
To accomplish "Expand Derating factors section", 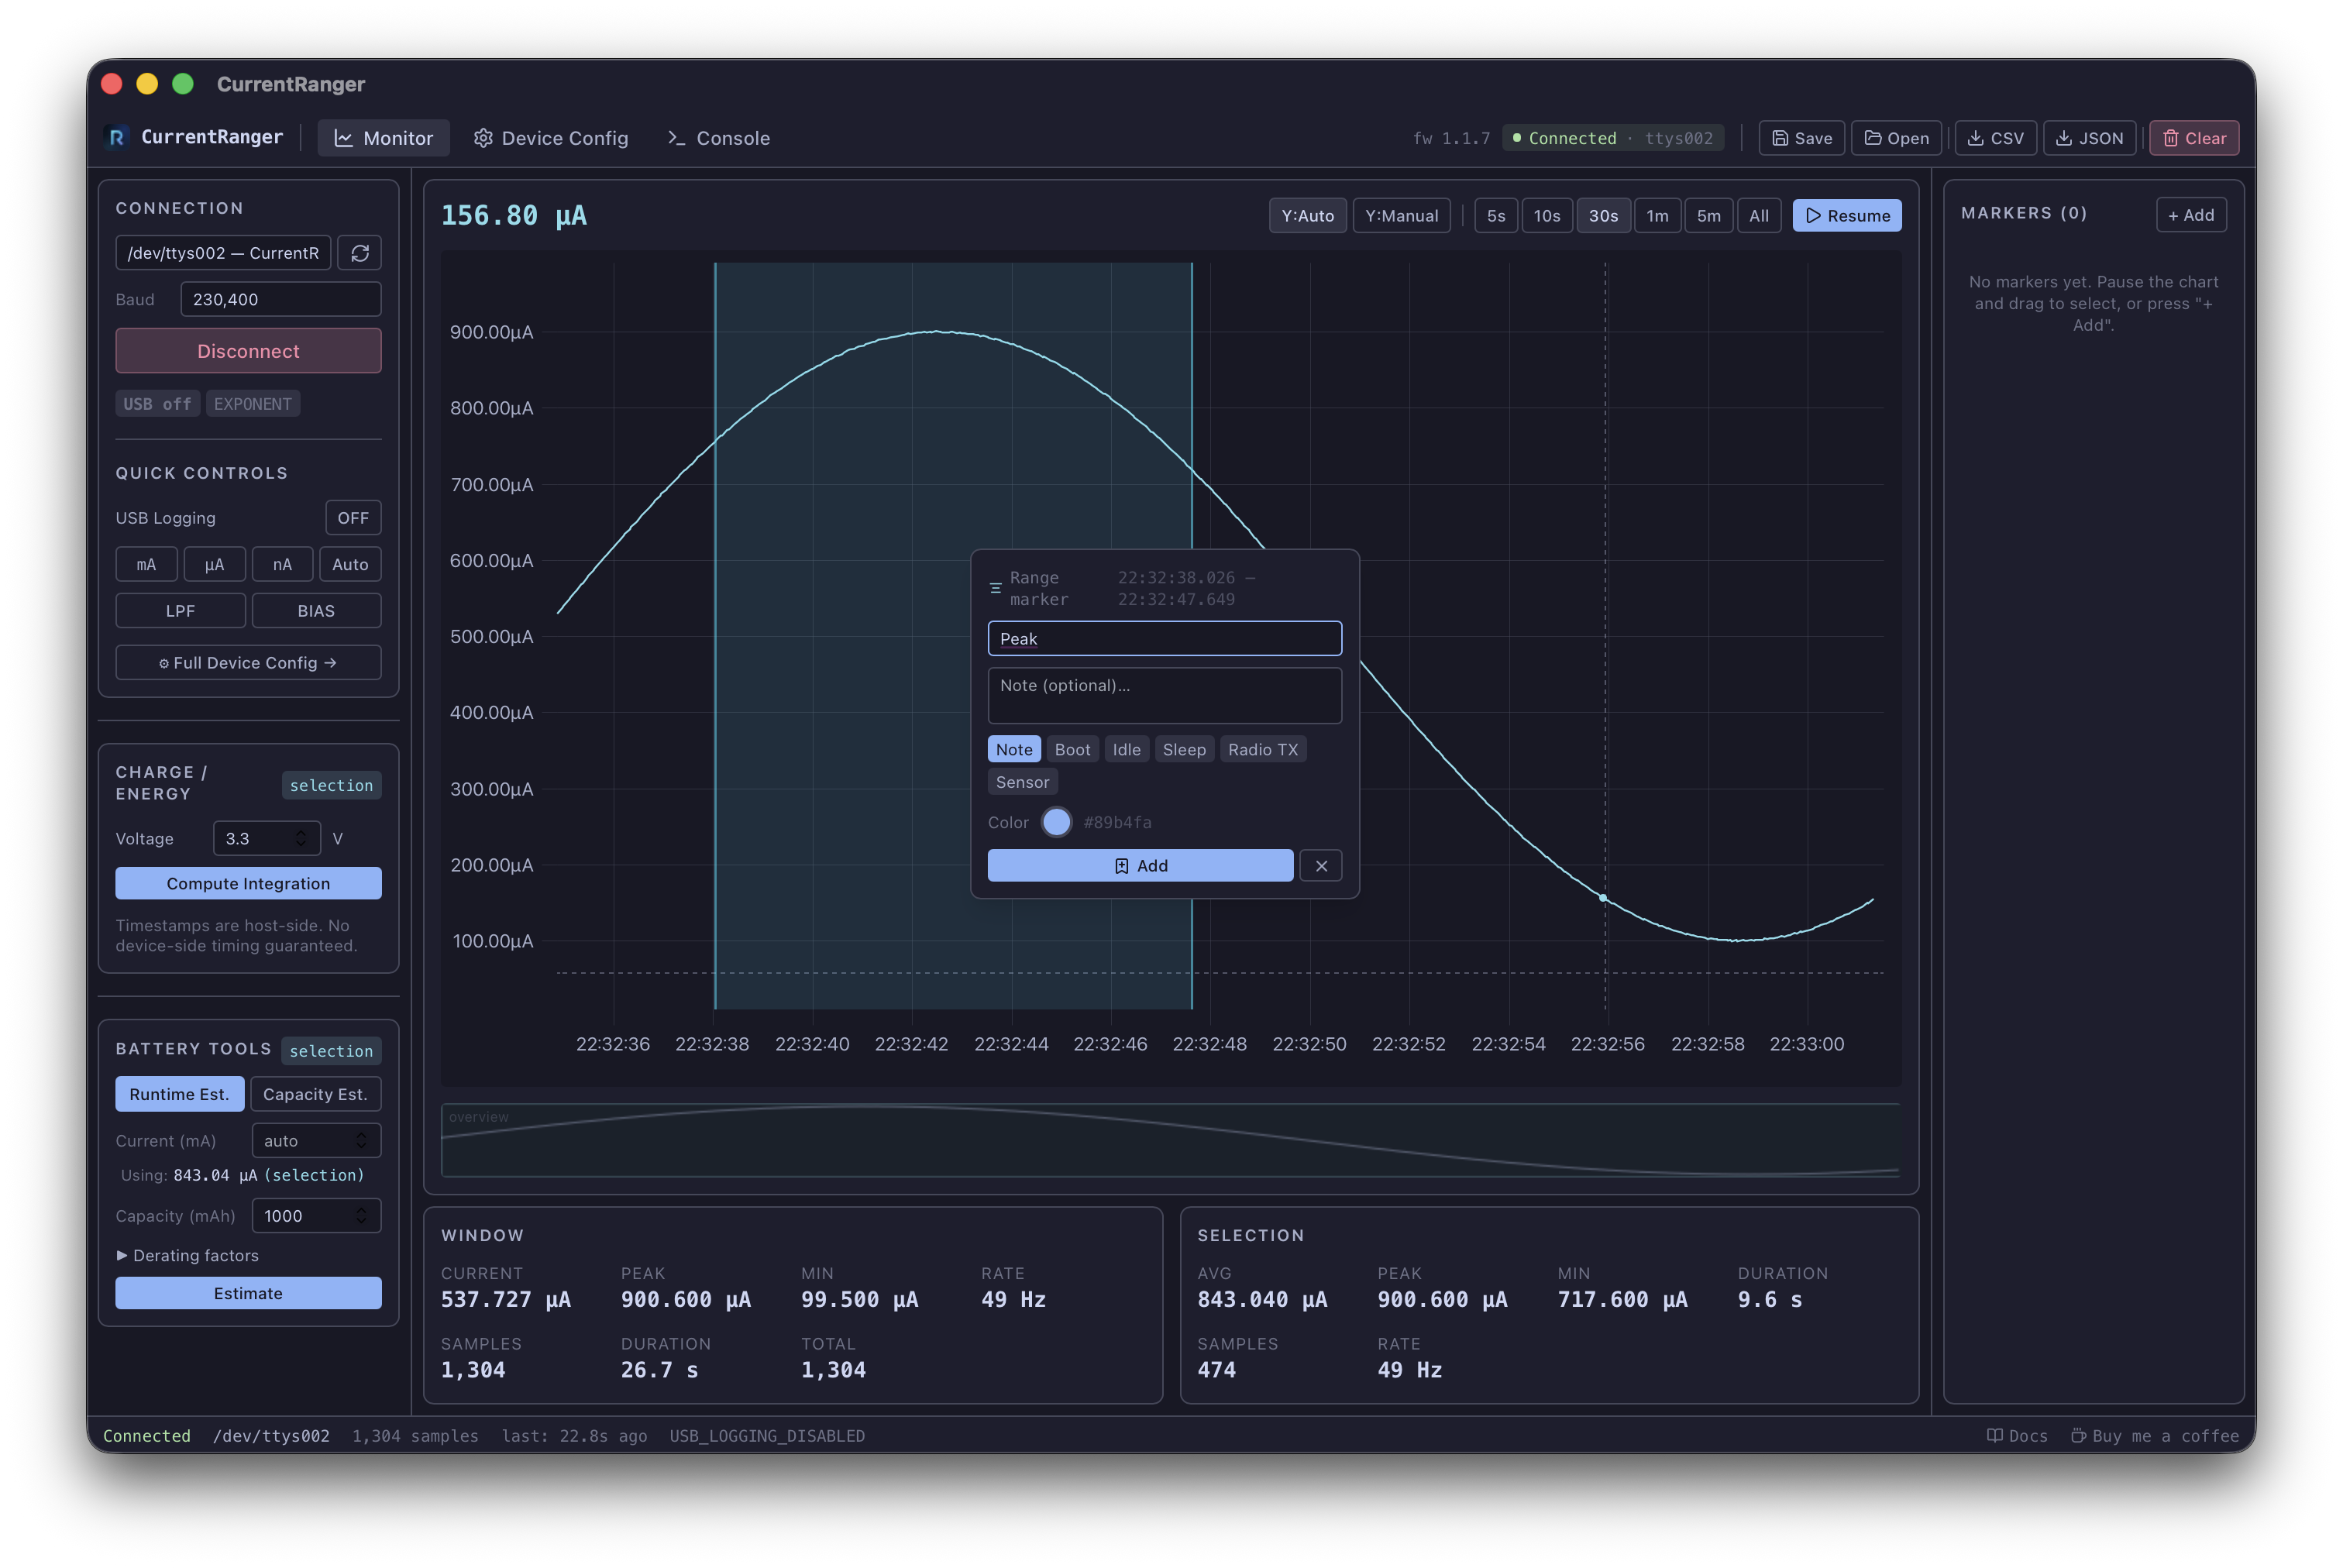I will point(187,1255).
